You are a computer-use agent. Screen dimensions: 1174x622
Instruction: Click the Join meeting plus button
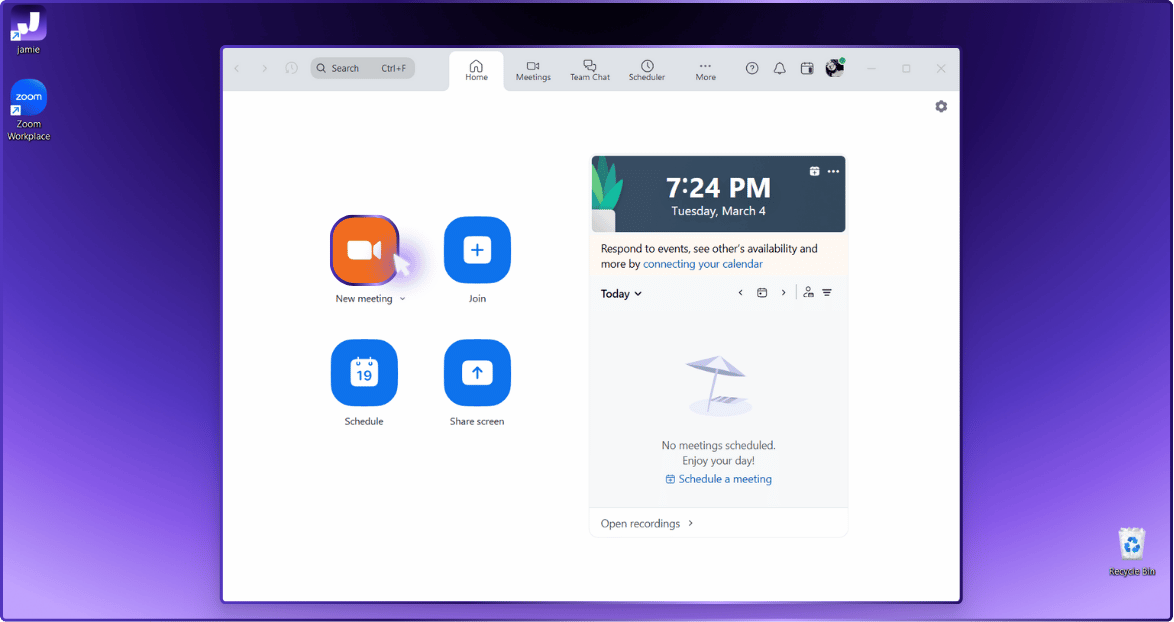point(478,250)
